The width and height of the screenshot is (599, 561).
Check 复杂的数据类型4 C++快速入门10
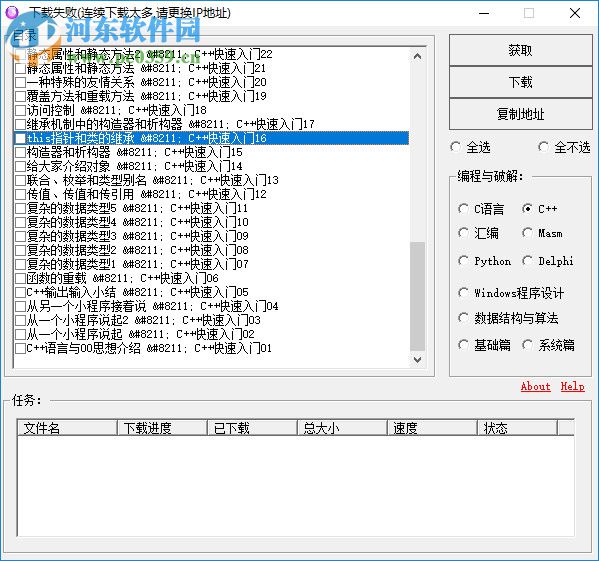[20, 222]
